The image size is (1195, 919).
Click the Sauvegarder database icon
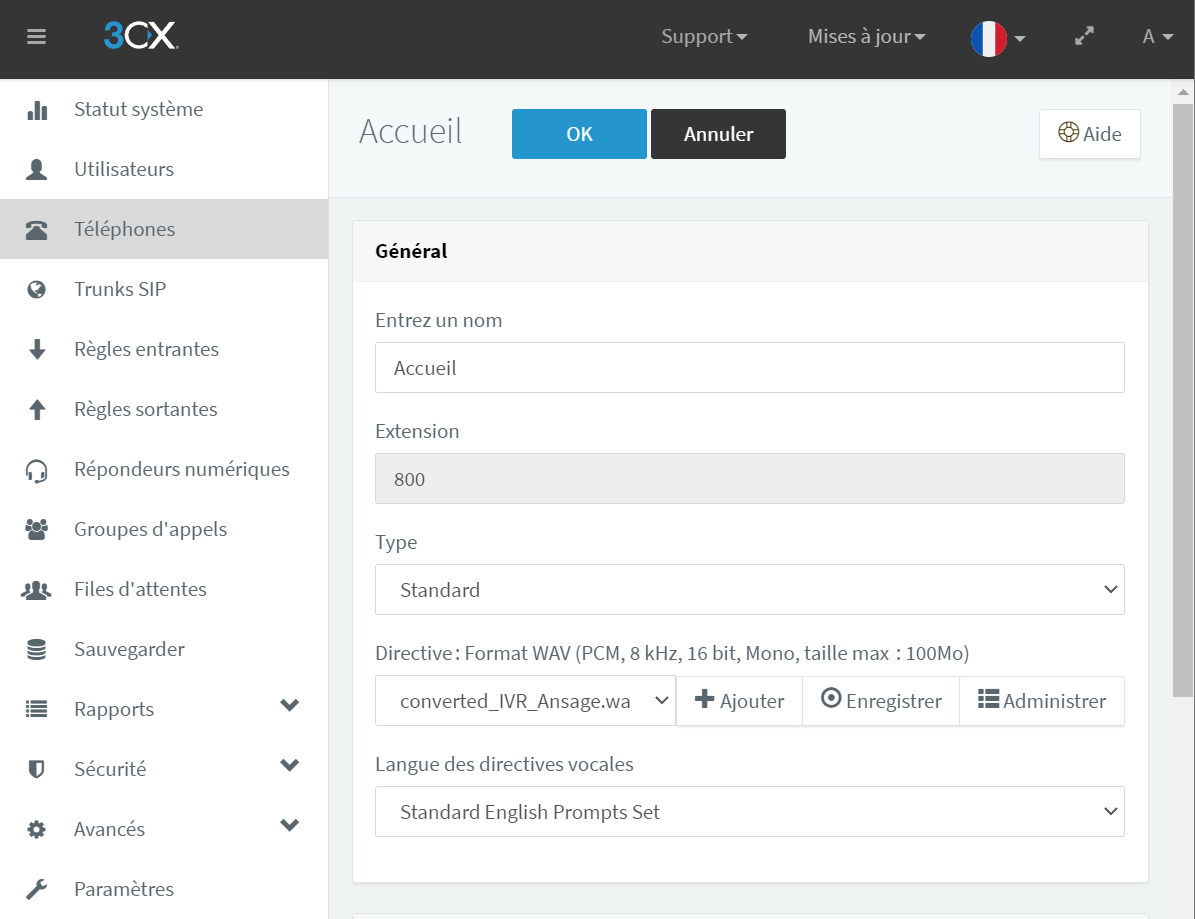(x=37, y=649)
